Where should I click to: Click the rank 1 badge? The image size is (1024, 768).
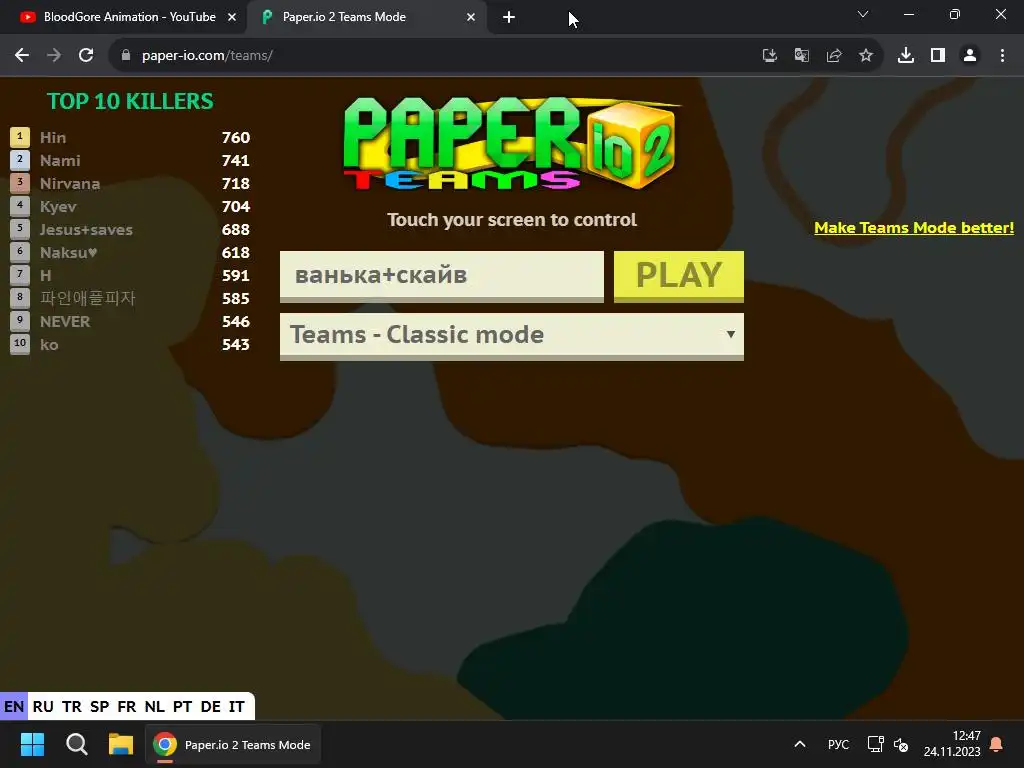click(x=20, y=137)
